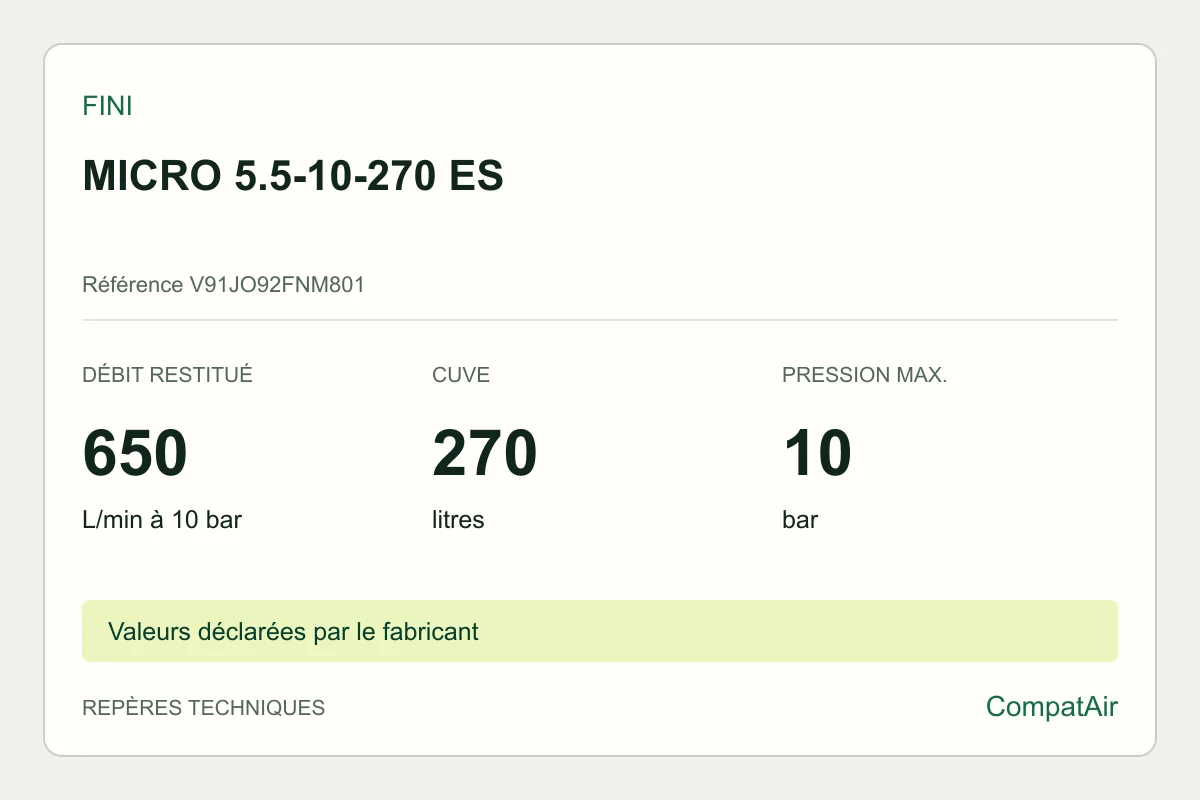Click the FINI brand label

(x=107, y=106)
